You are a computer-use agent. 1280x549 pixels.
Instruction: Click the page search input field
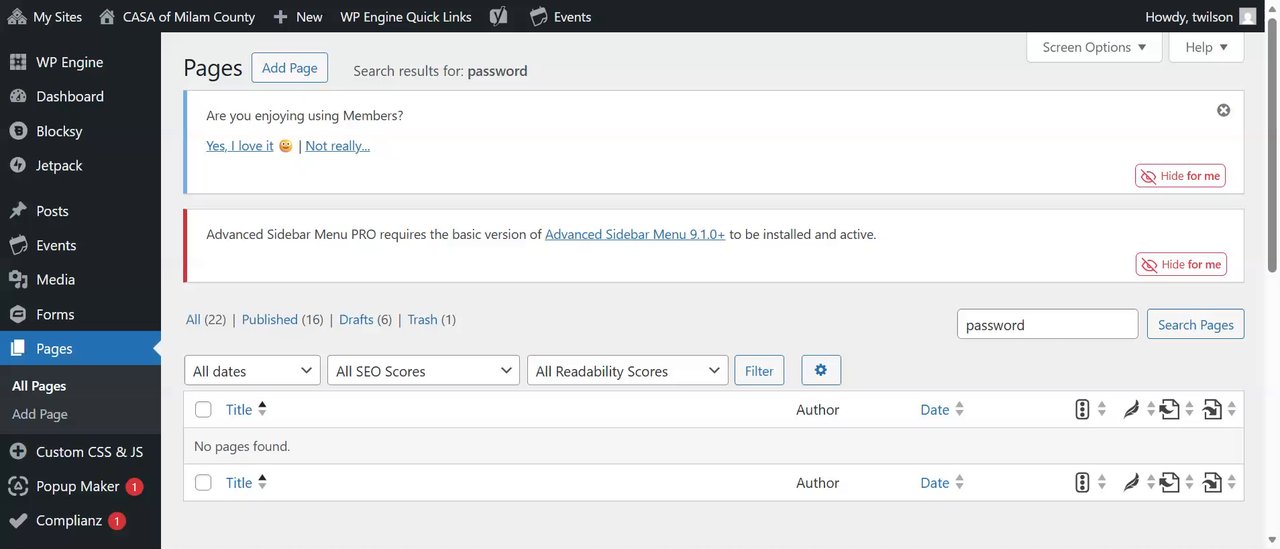pos(1047,324)
